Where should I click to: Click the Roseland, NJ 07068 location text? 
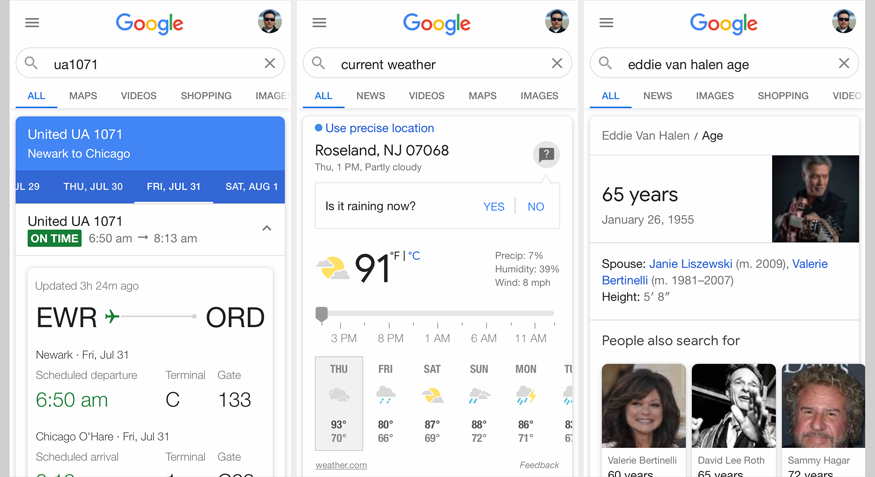point(382,151)
